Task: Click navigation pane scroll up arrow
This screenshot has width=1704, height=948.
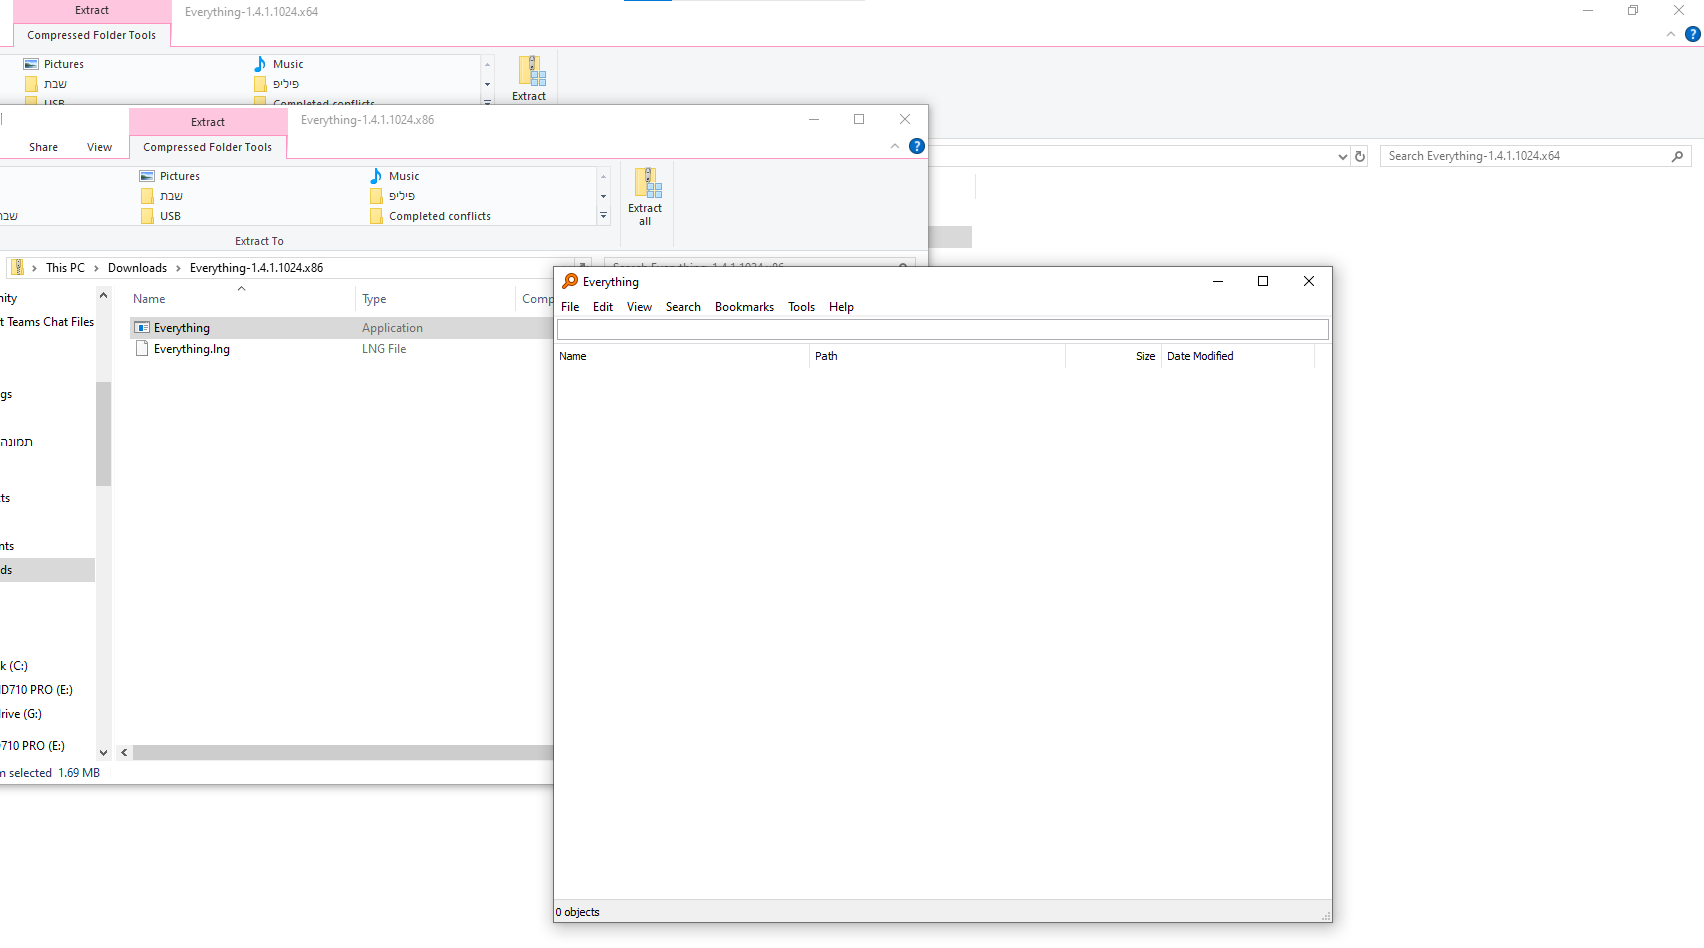Action: (103, 295)
